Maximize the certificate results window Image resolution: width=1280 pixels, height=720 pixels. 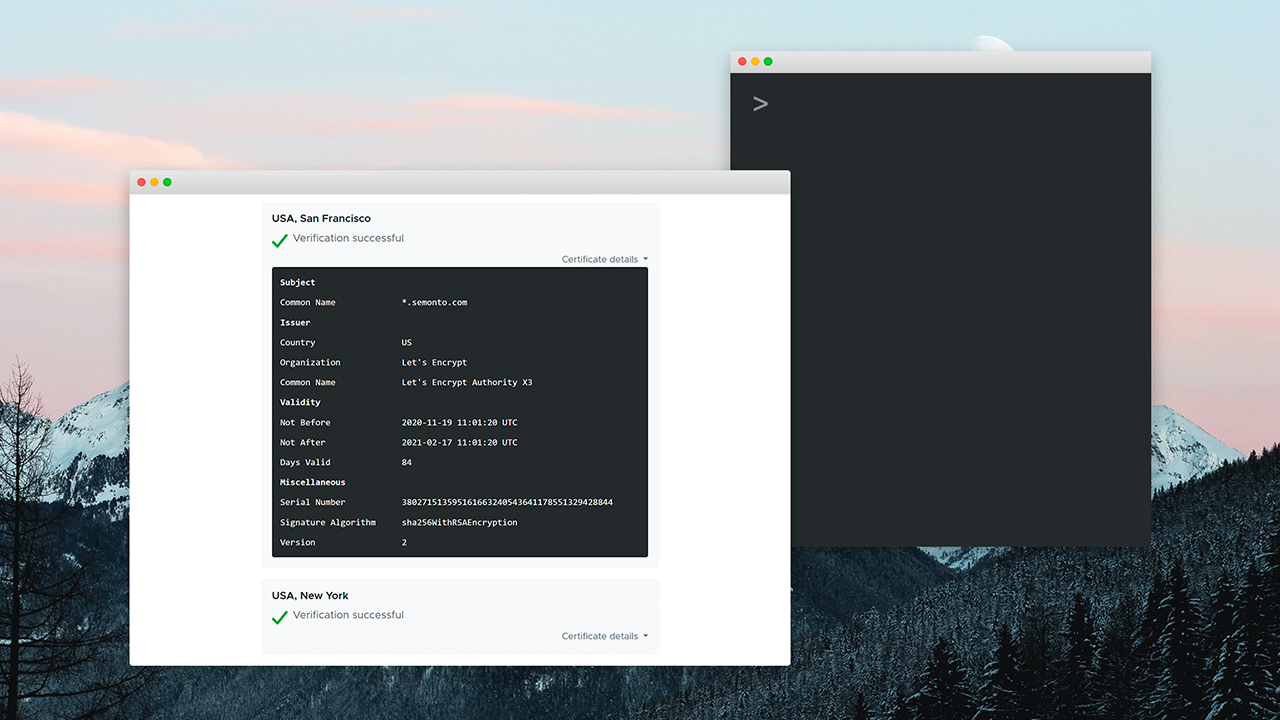point(167,182)
